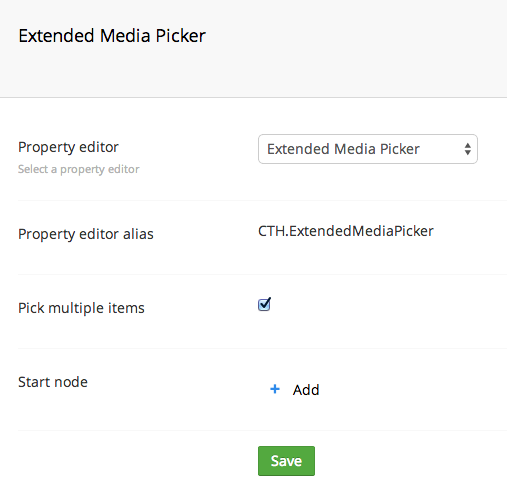Screen dimensions: 507x492
Task: Select the Extended Media Picker combo box value
Action: pyautogui.click(x=343, y=149)
